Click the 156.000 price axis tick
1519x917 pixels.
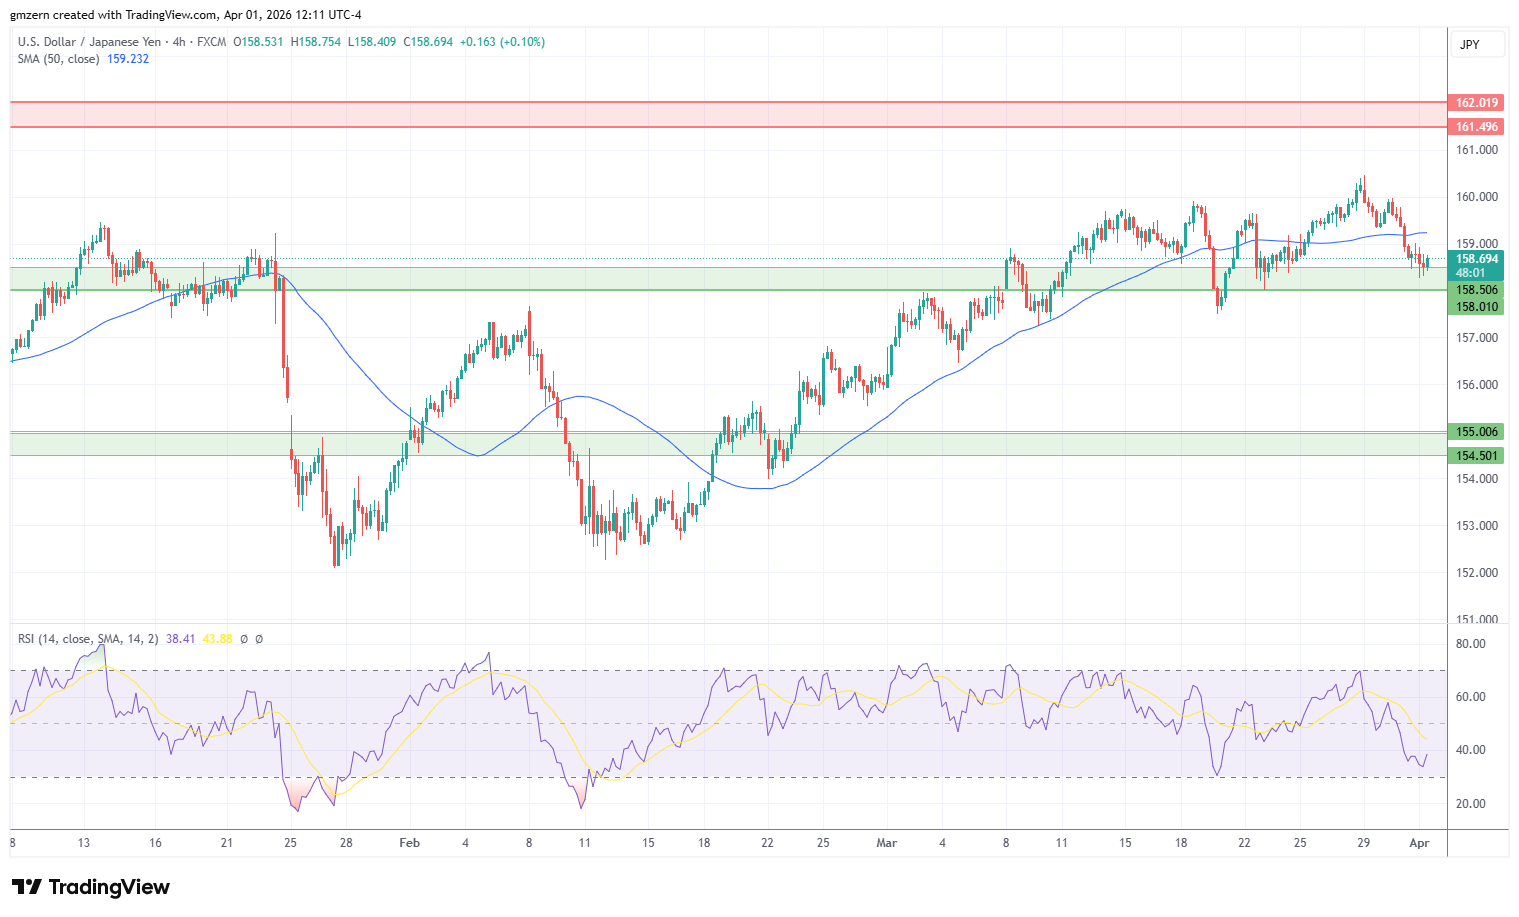pyautogui.click(x=1477, y=385)
